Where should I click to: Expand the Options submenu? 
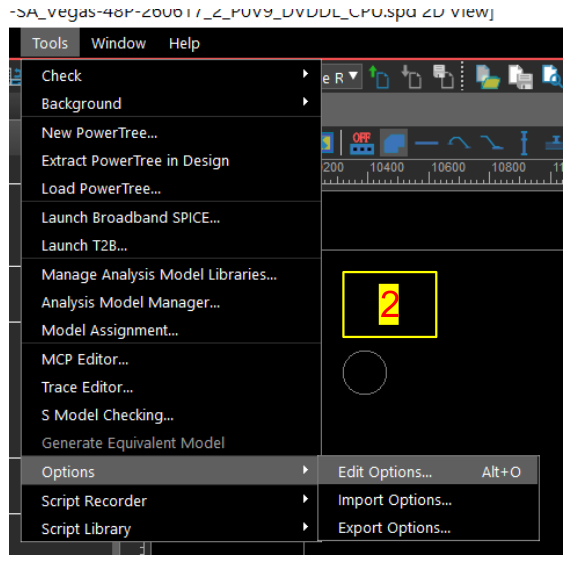[171, 471]
